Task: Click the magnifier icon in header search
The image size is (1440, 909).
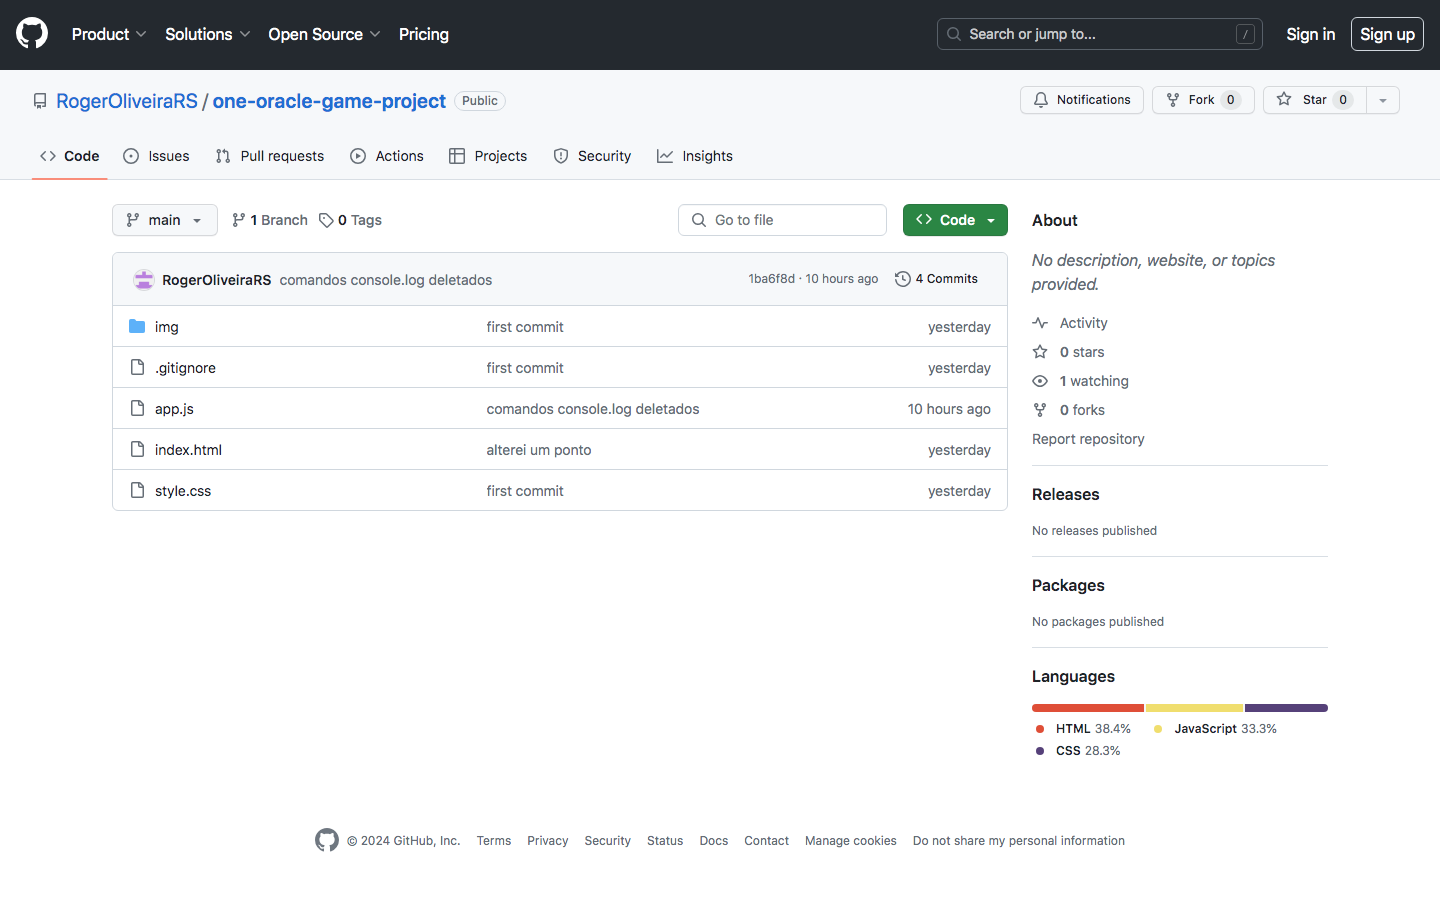Action: (954, 34)
